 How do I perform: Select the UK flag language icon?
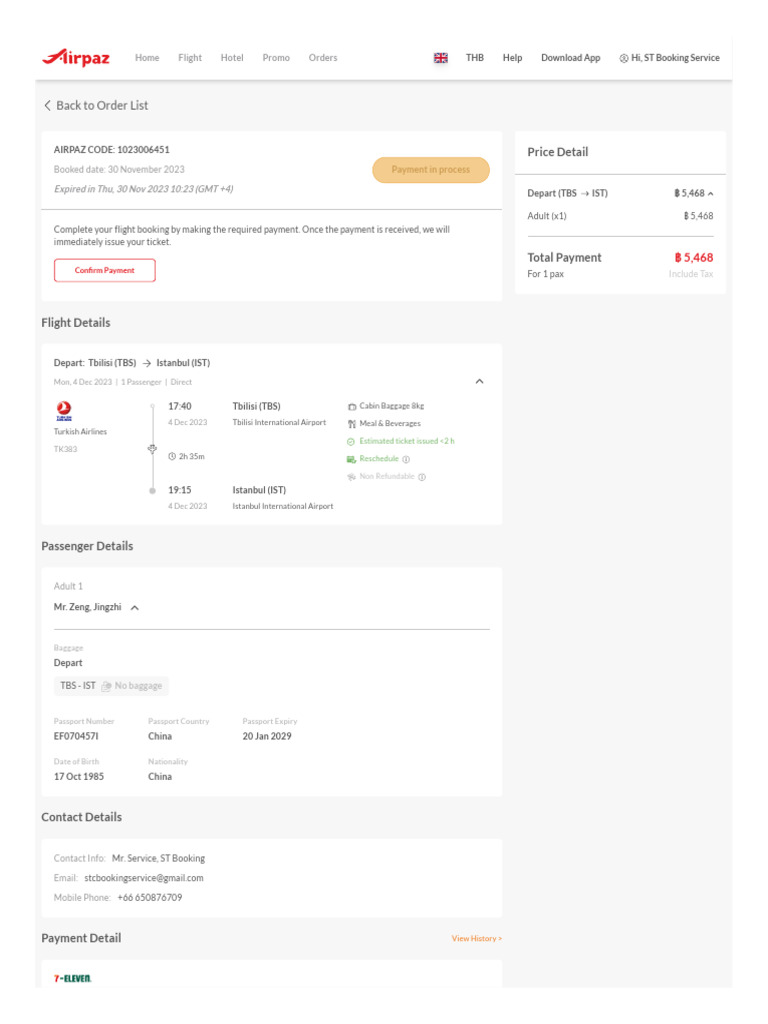click(x=441, y=58)
